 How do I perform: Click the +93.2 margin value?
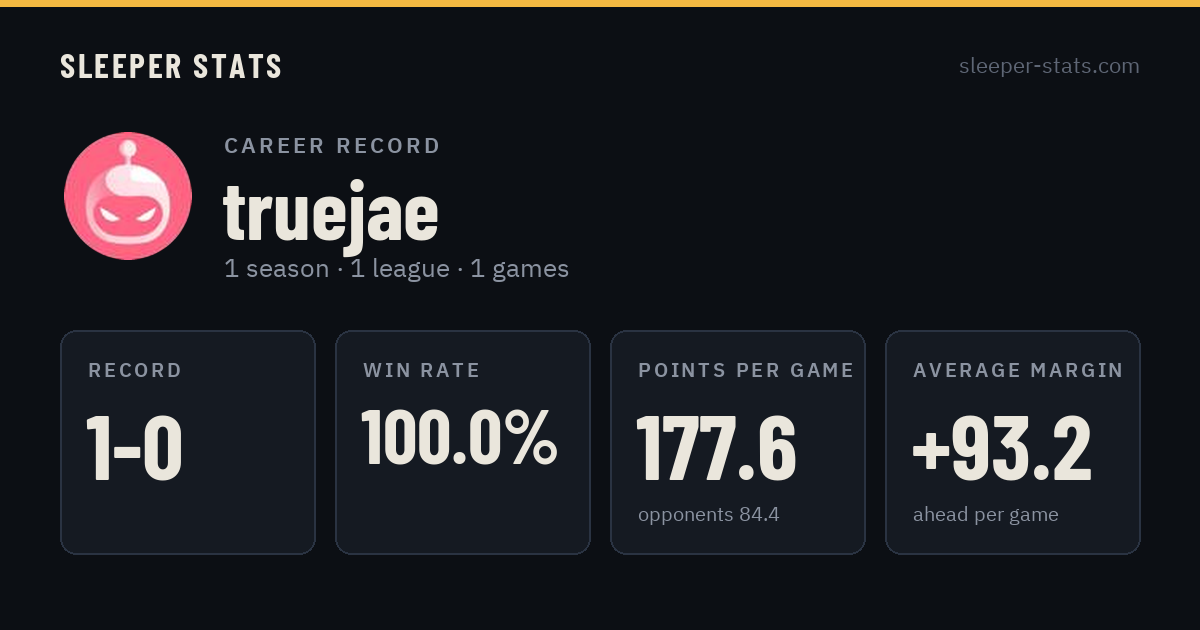point(1002,449)
